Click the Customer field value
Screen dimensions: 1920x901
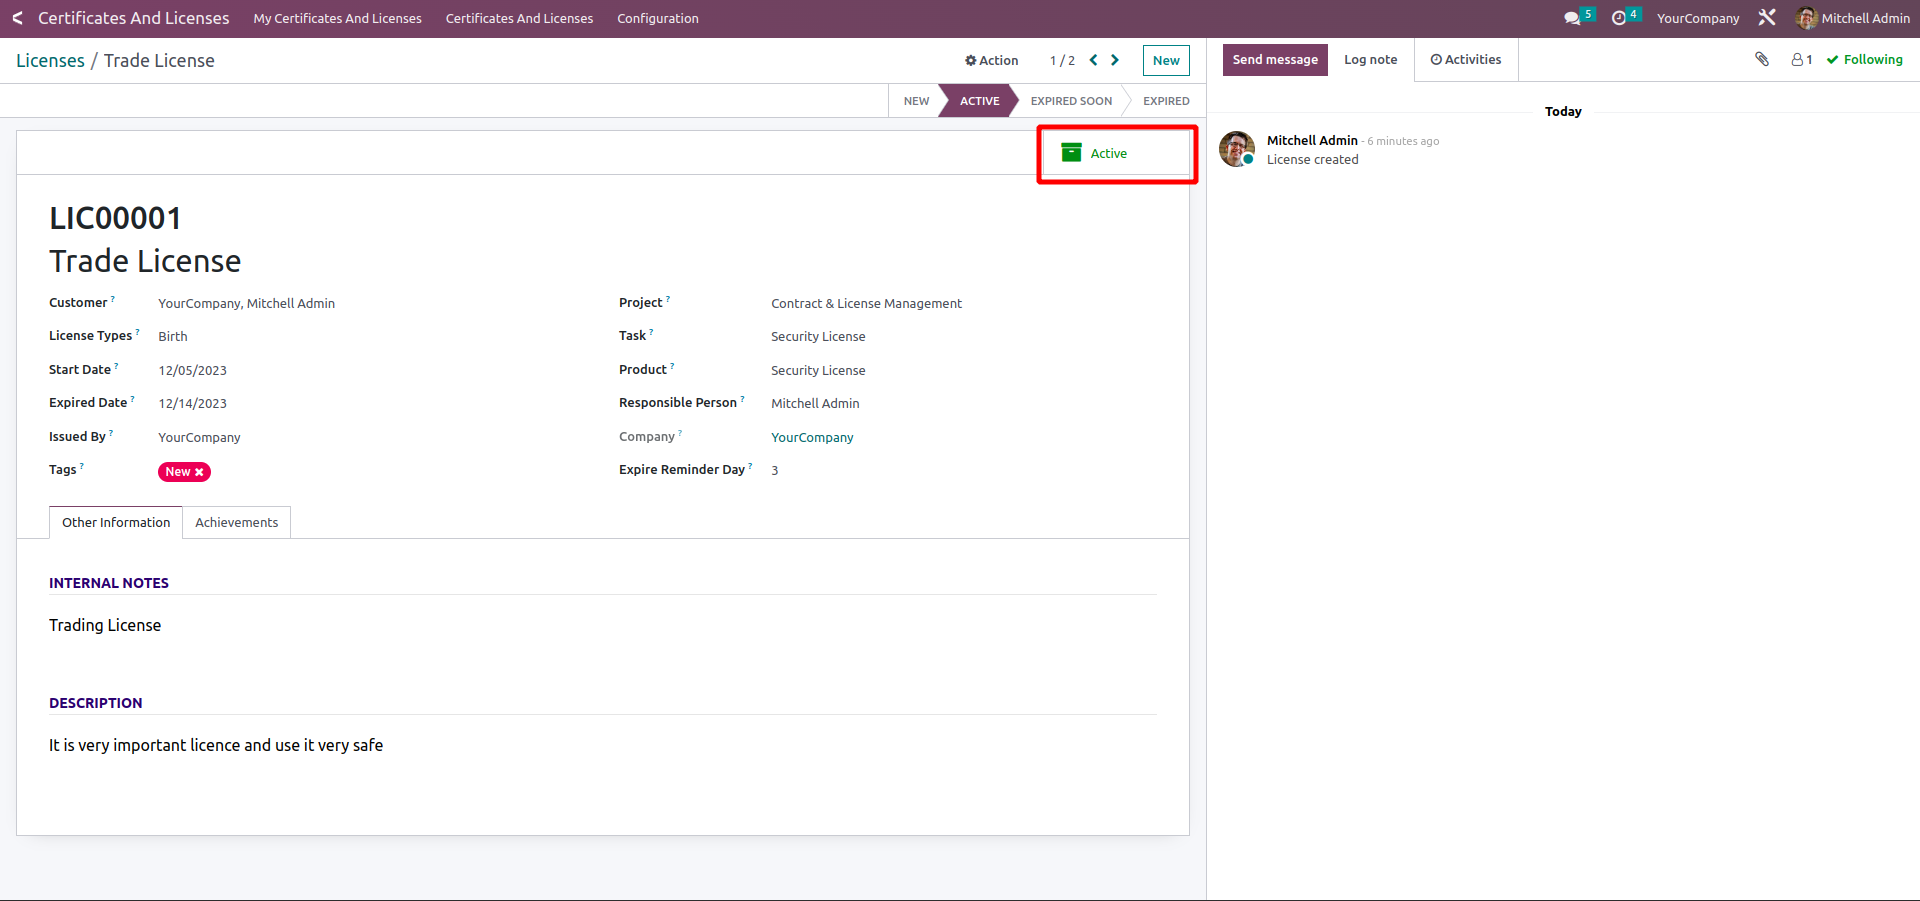[246, 303]
